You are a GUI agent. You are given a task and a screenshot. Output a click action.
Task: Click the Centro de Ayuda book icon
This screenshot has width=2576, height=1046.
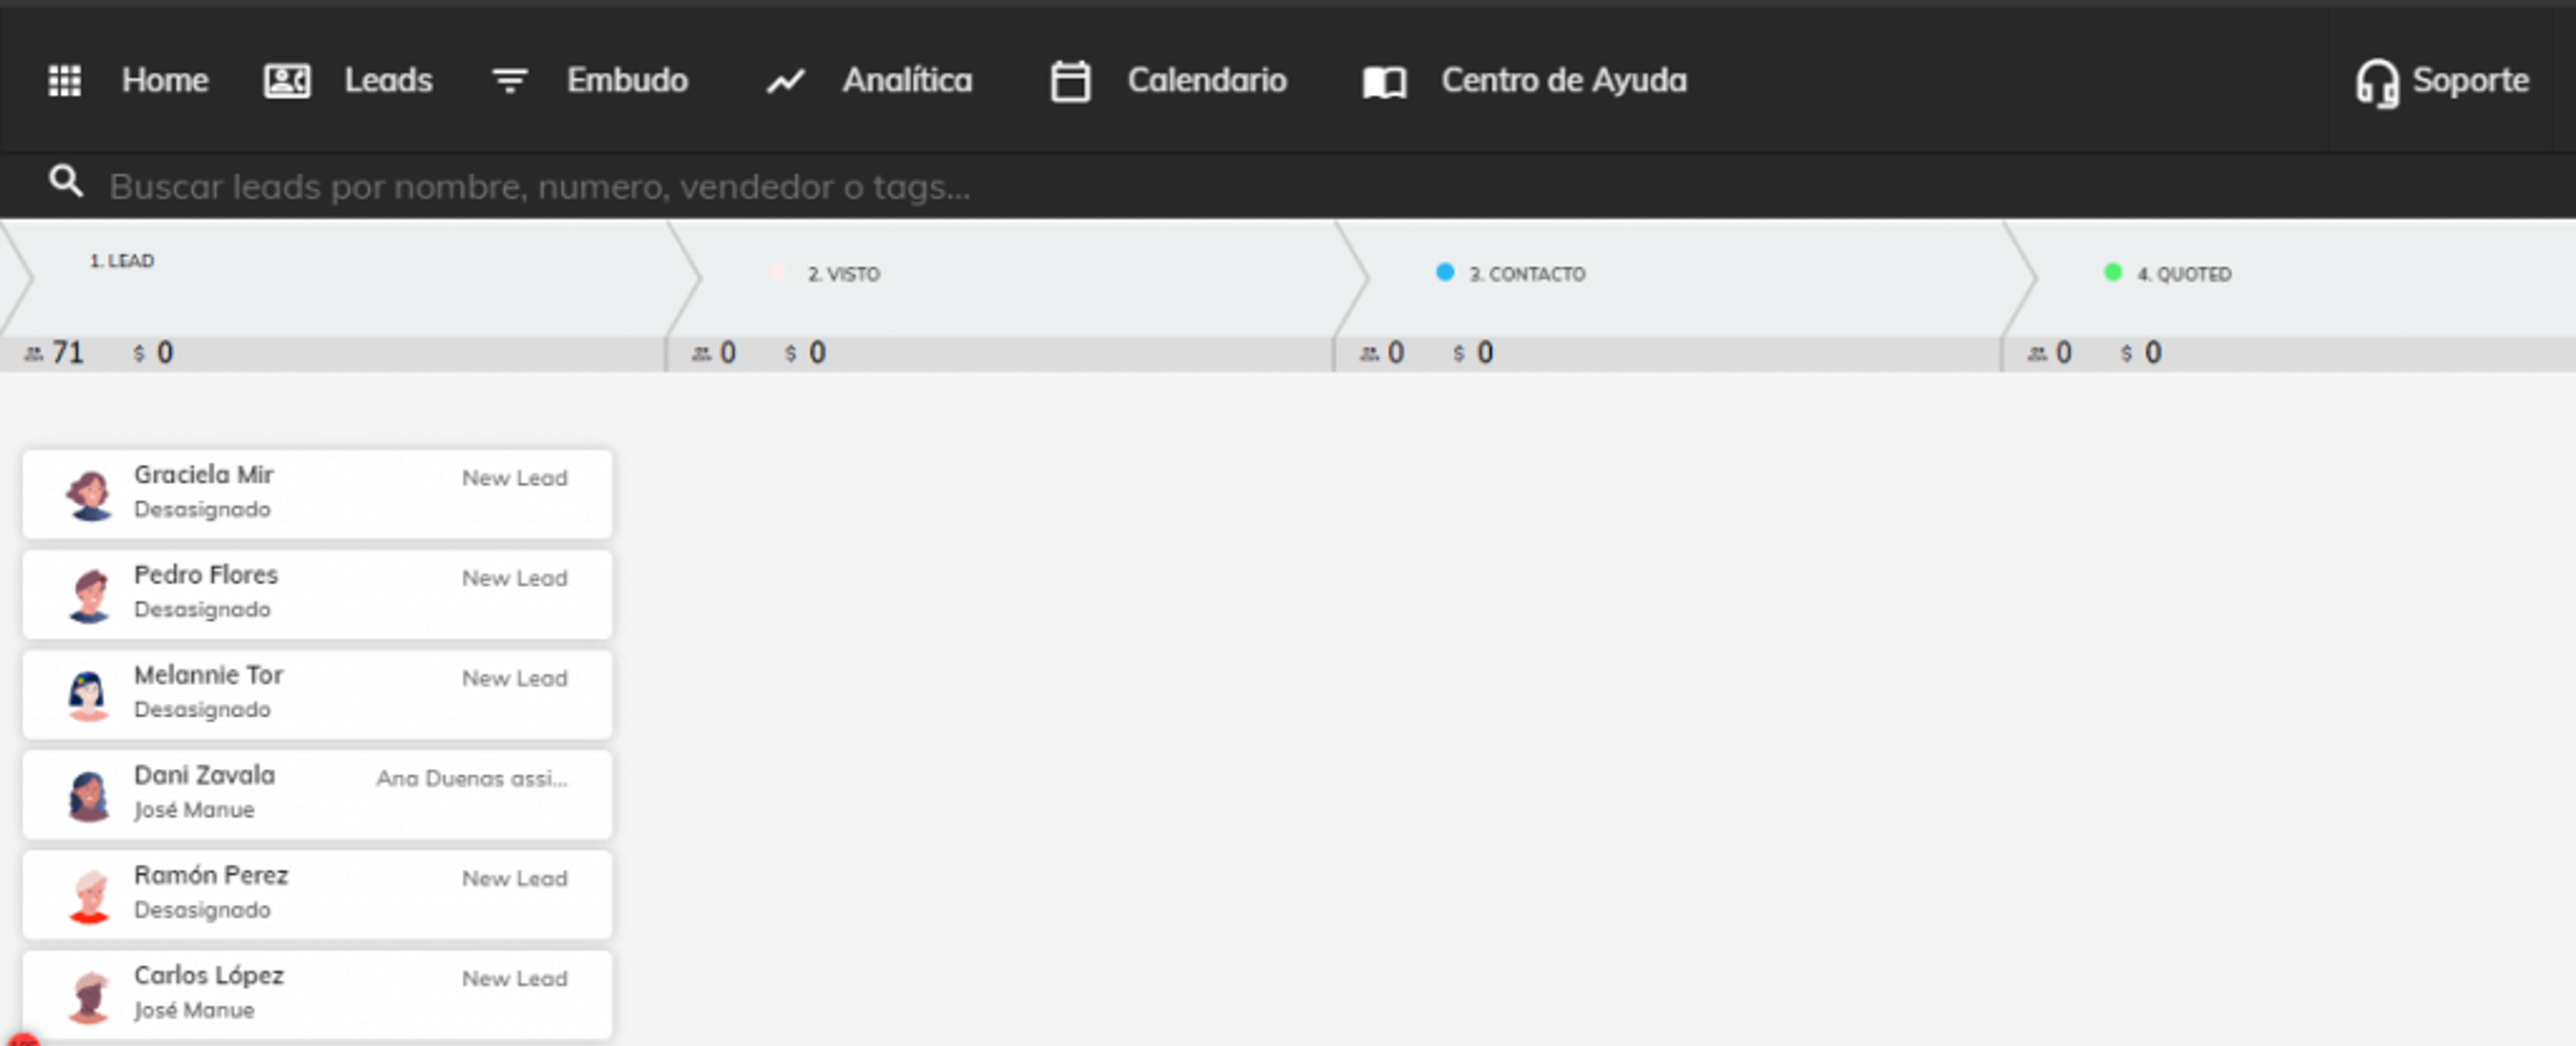pyautogui.click(x=1385, y=82)
